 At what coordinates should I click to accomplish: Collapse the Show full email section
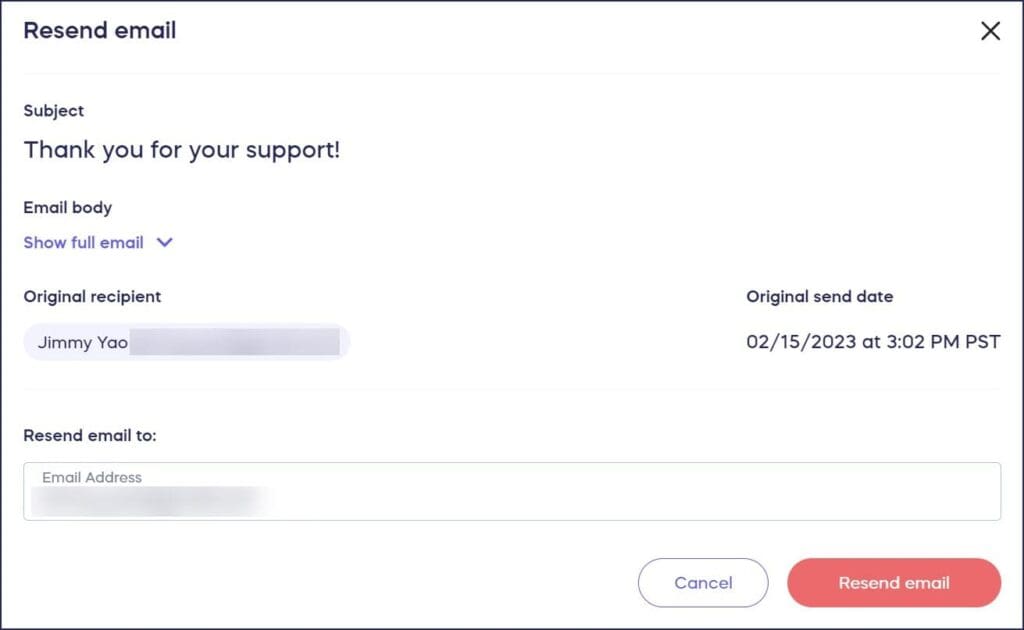(x=82, y=242)
